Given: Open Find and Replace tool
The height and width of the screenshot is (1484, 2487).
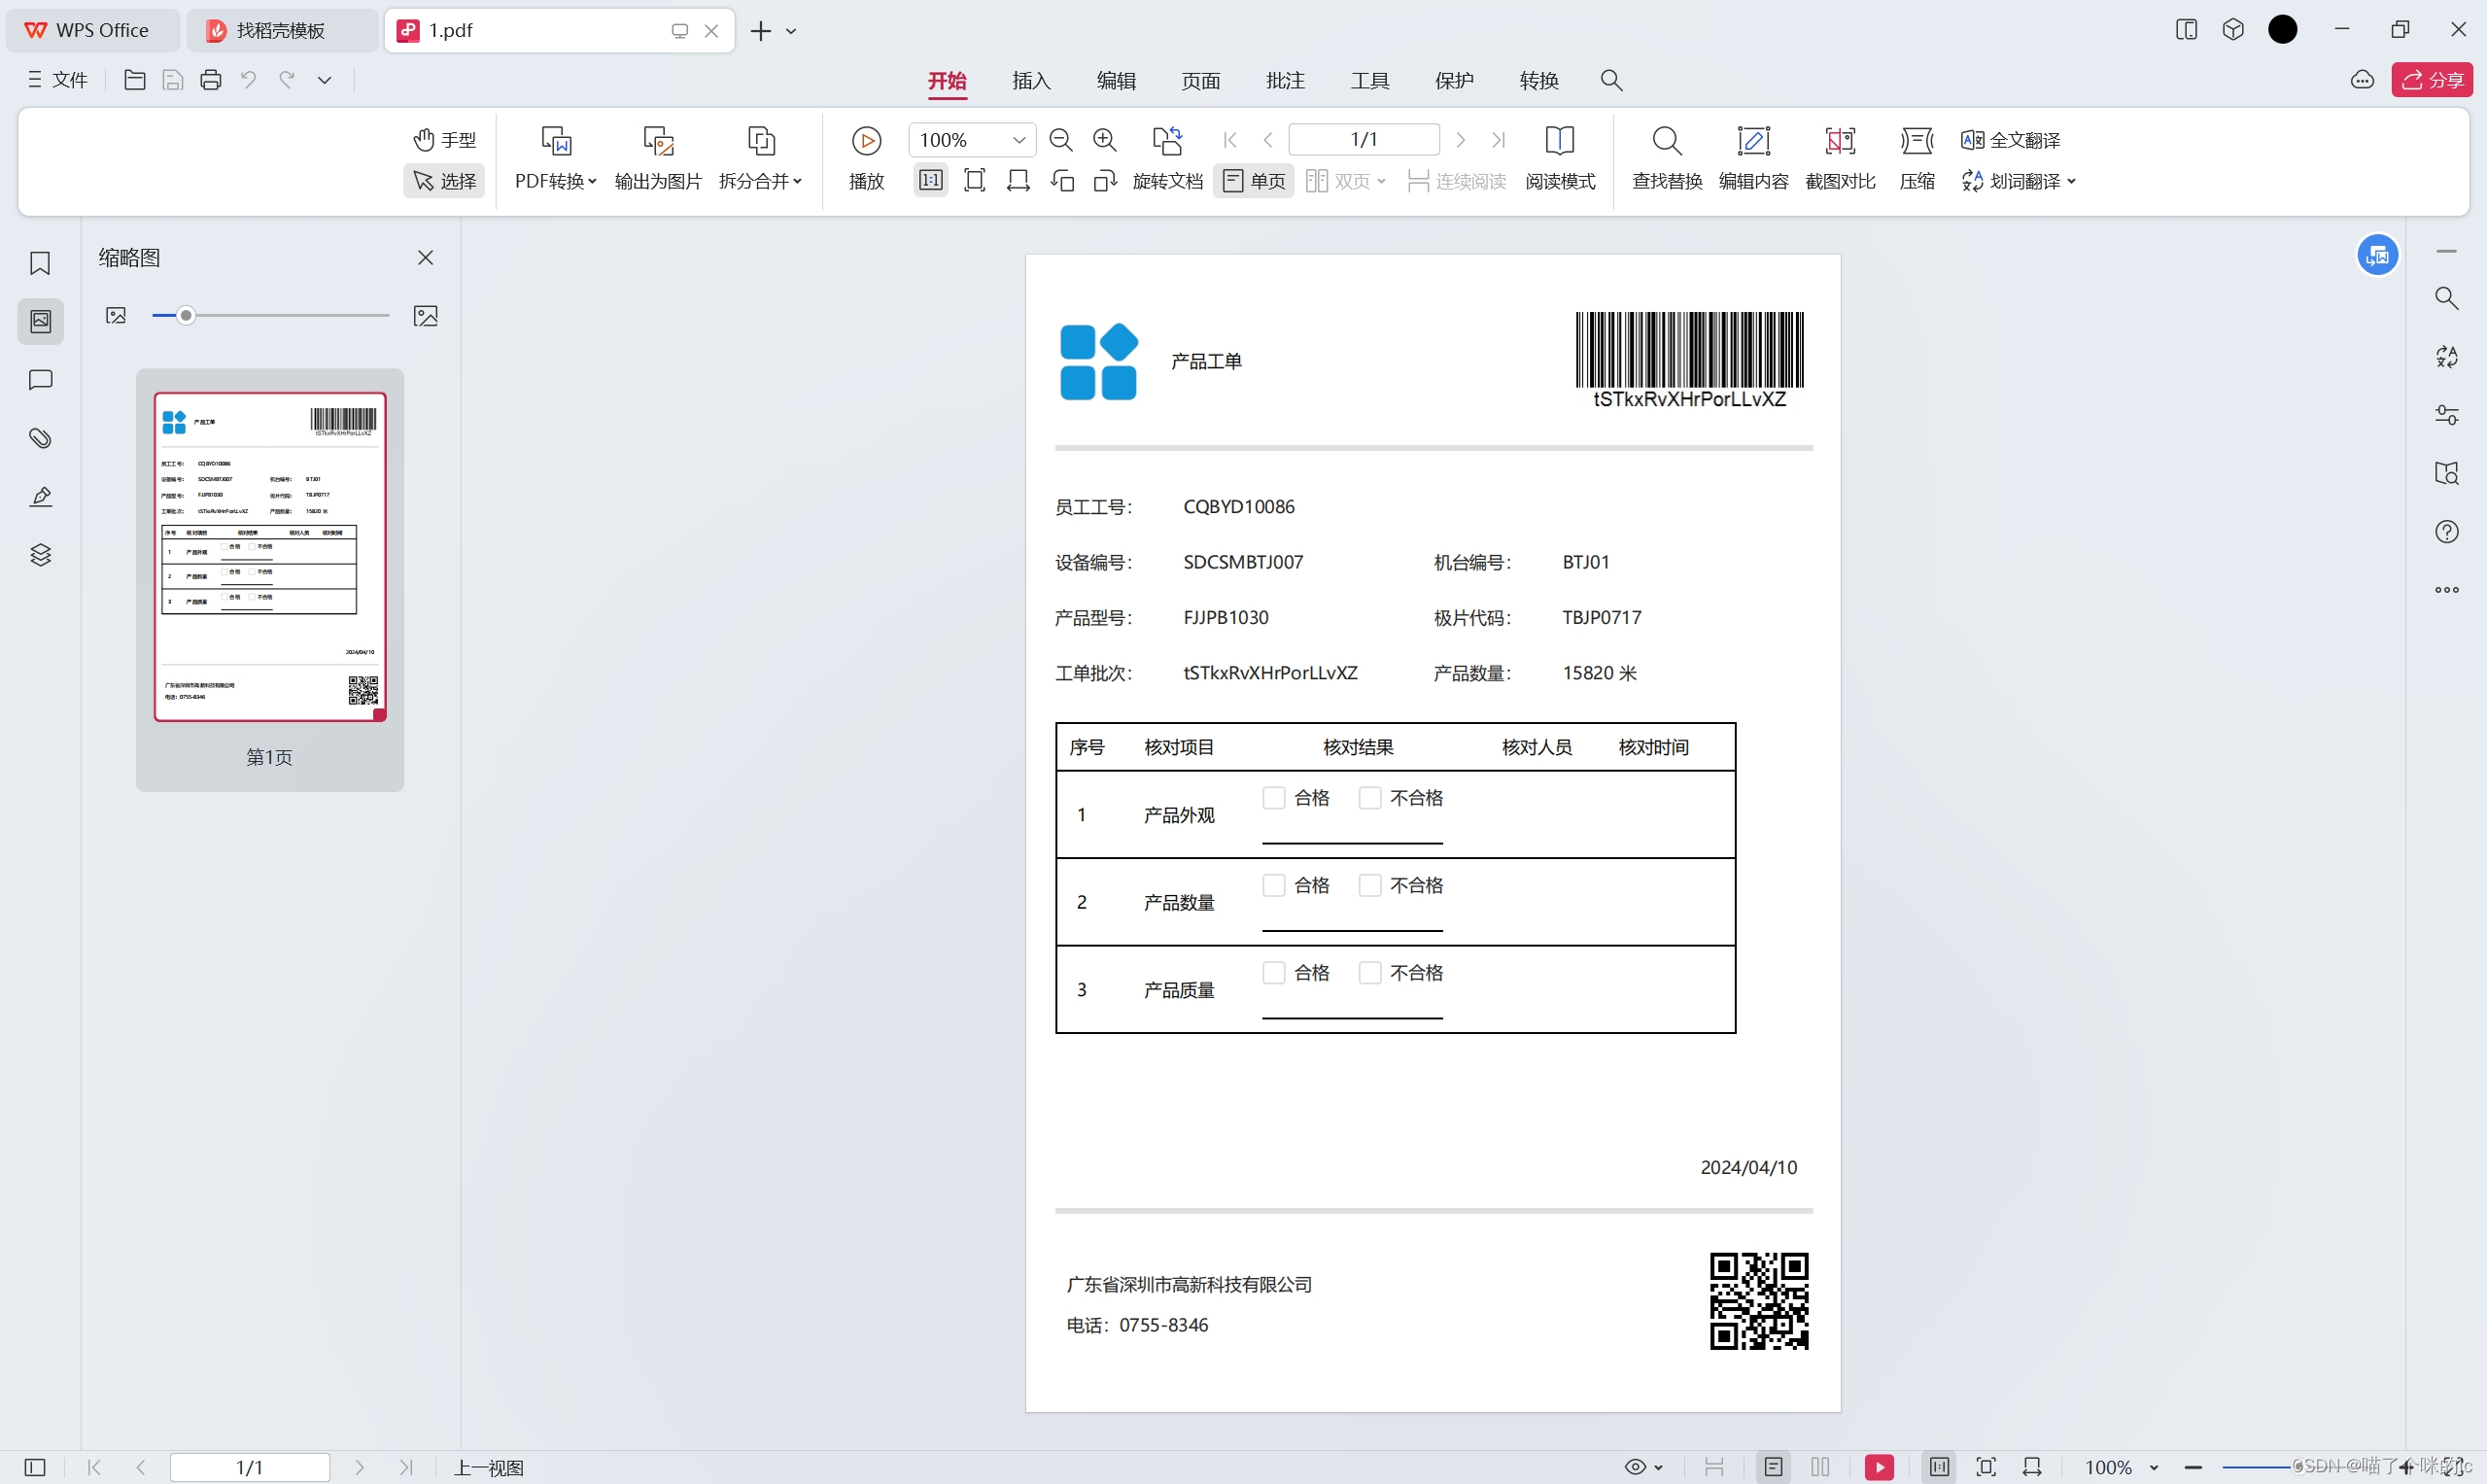Looking at the screenshot, I should pyautogui.click(x=1667, y=158).
